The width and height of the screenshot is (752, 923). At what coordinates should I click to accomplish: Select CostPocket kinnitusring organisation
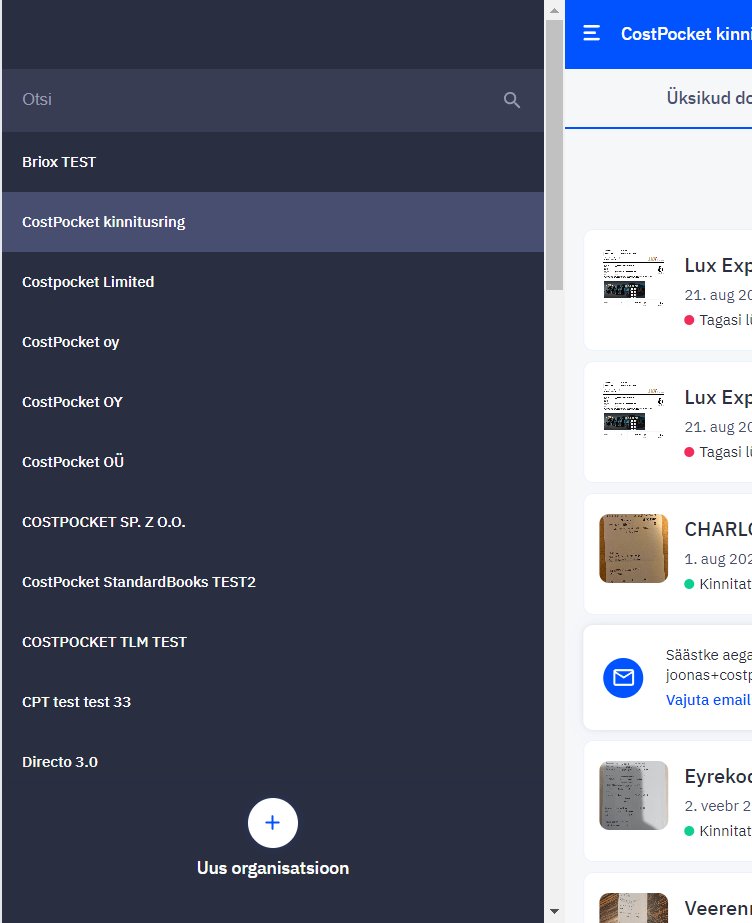click(x=273, y=222)
